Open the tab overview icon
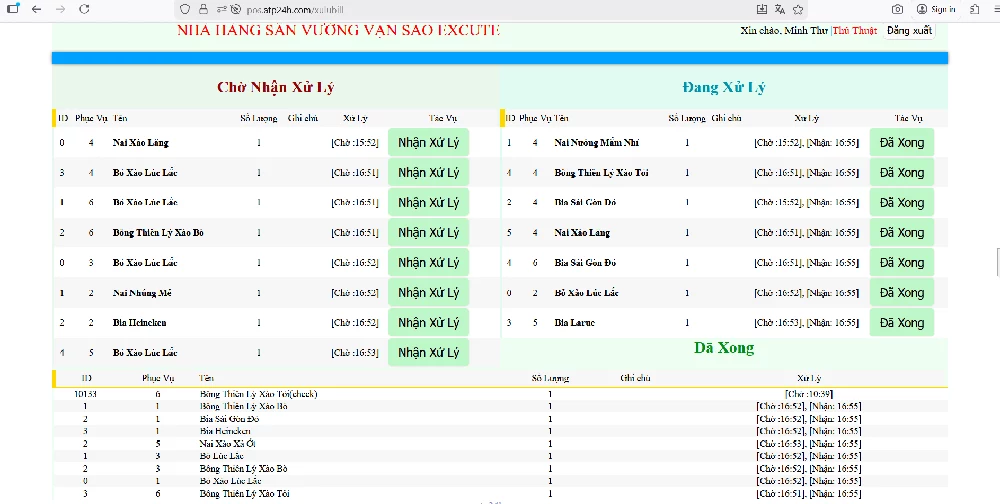The height and width of the screenshot is (504, 1000). tap(12, 9)
